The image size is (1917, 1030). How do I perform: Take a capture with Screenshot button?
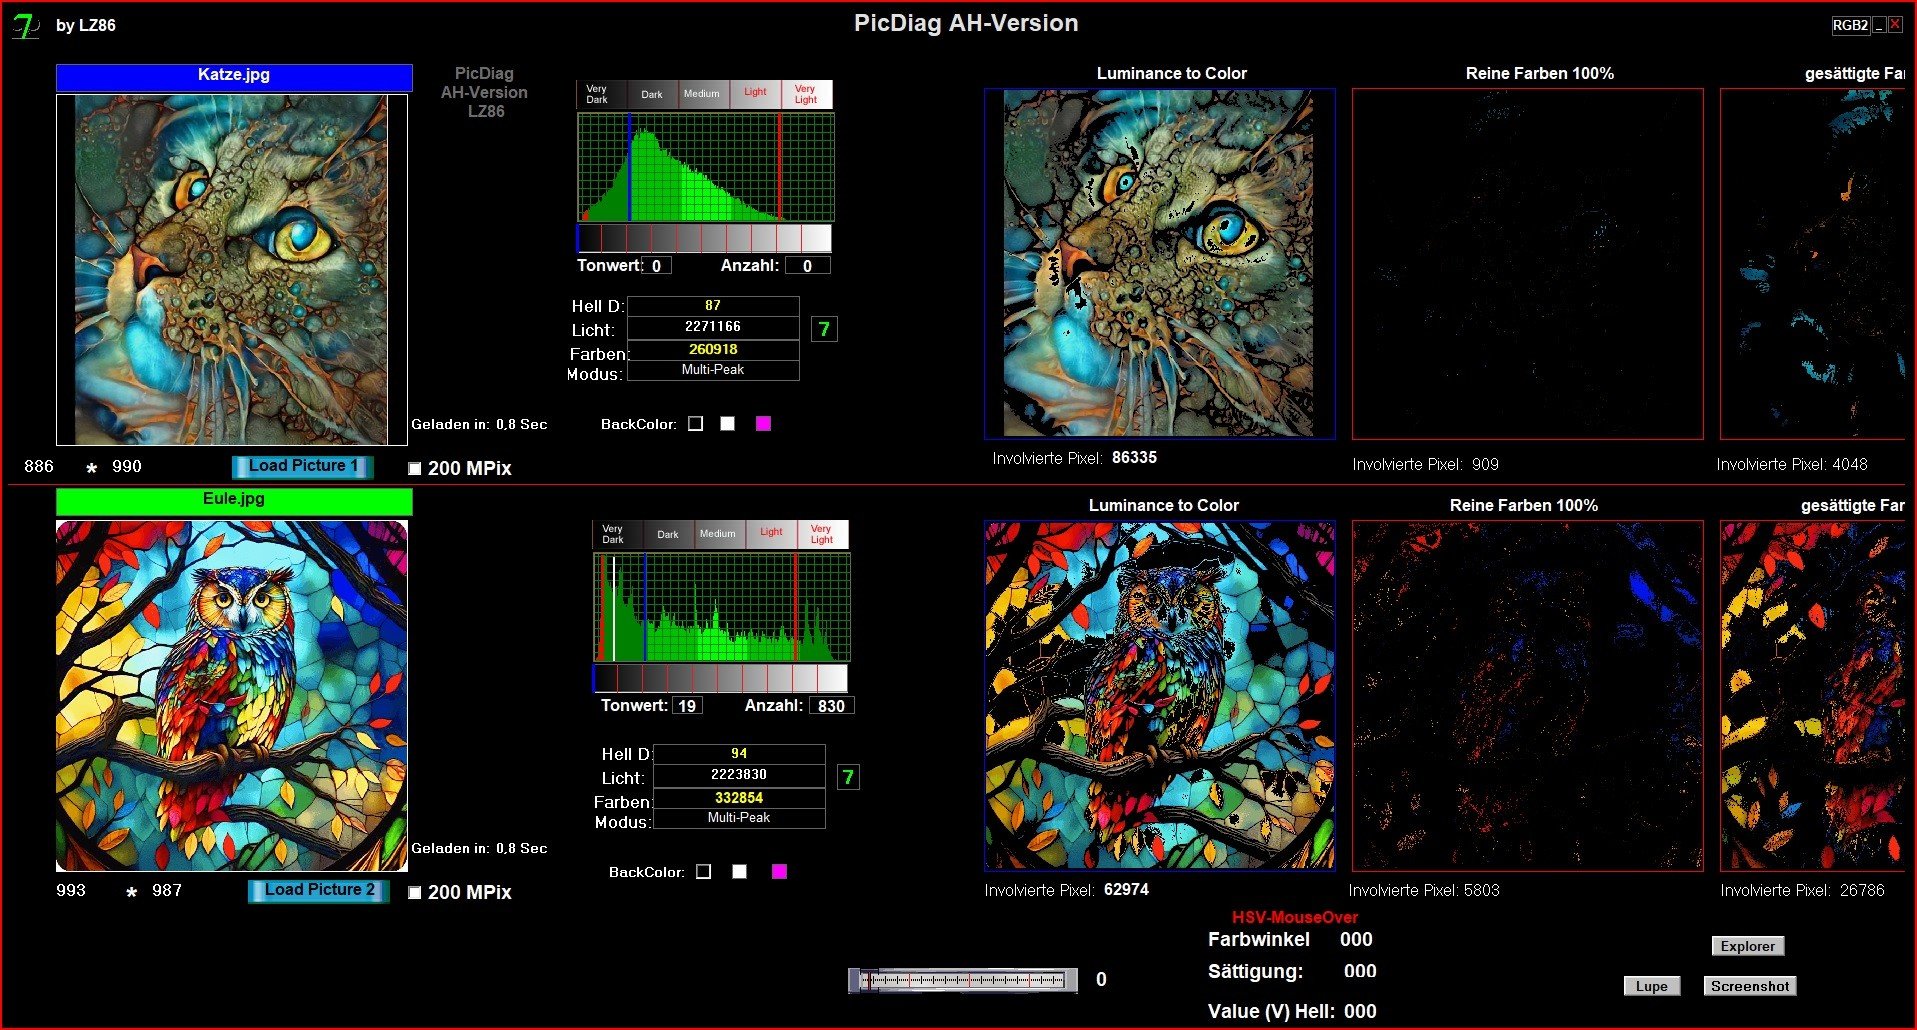pyautogui.click(x=1749, y=986)
